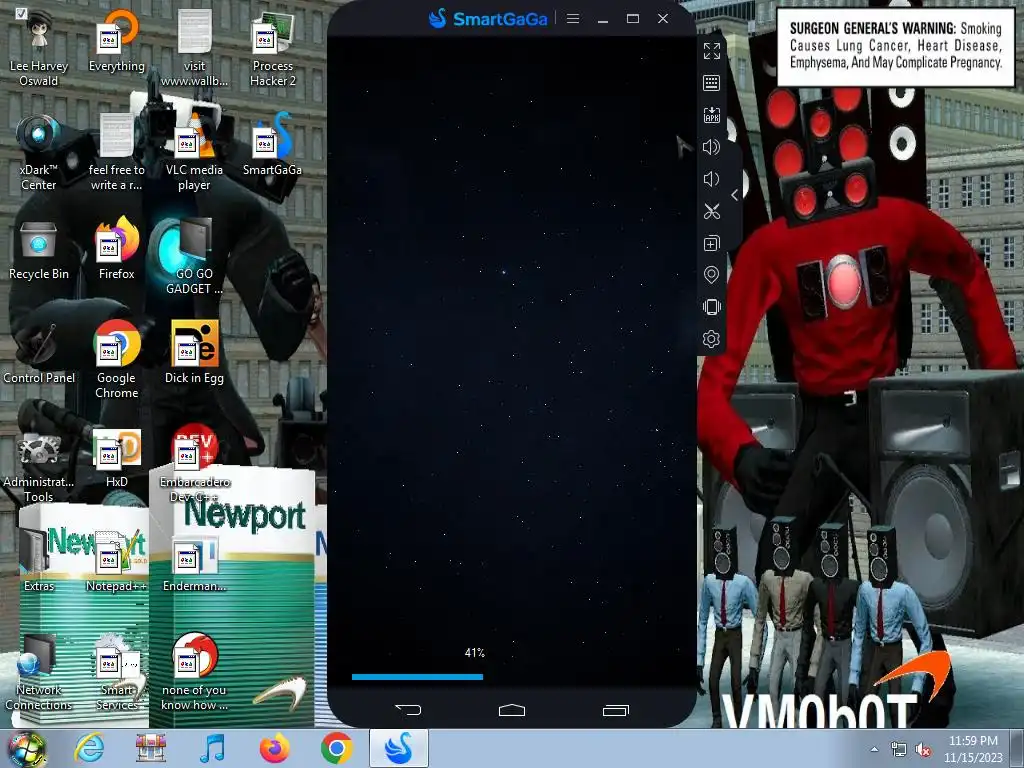This screenshot has height=768, width=1024.
Task: Click the scissors screenshot icon in SmartGaGa
Action: click(712, 211)
